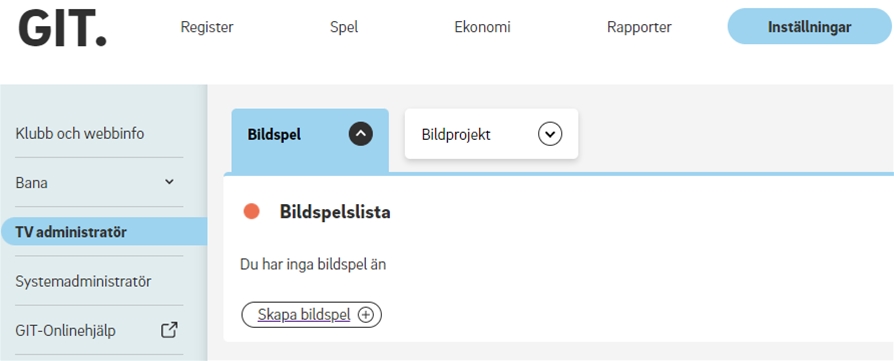Switch to the Bildprojekt tab
The height and width of the screenshot is (361, 894).
[491, 134]
